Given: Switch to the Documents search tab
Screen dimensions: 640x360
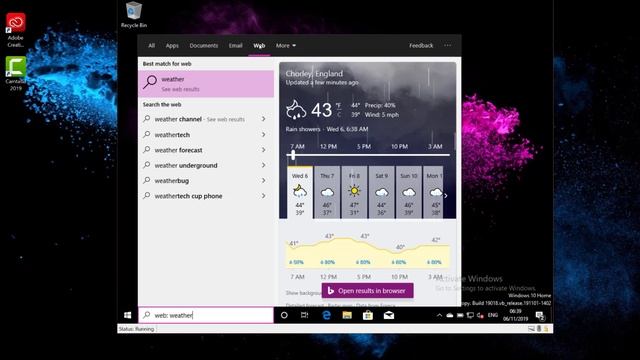Looking at the screenshot, I should coord(204,46).
